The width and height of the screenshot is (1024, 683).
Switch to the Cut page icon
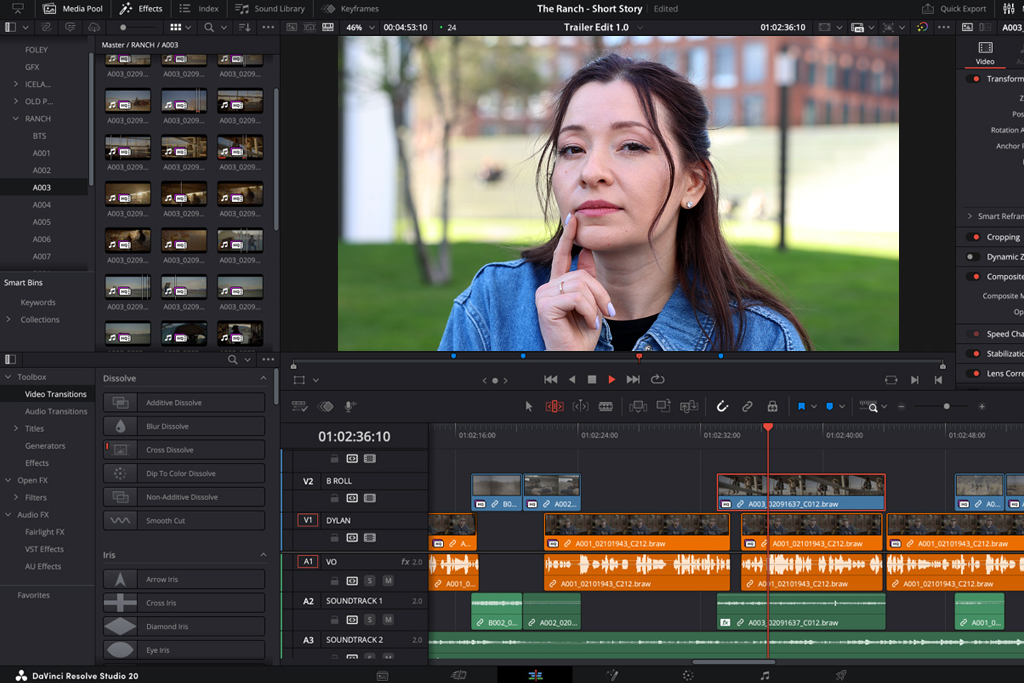(459, 675)
